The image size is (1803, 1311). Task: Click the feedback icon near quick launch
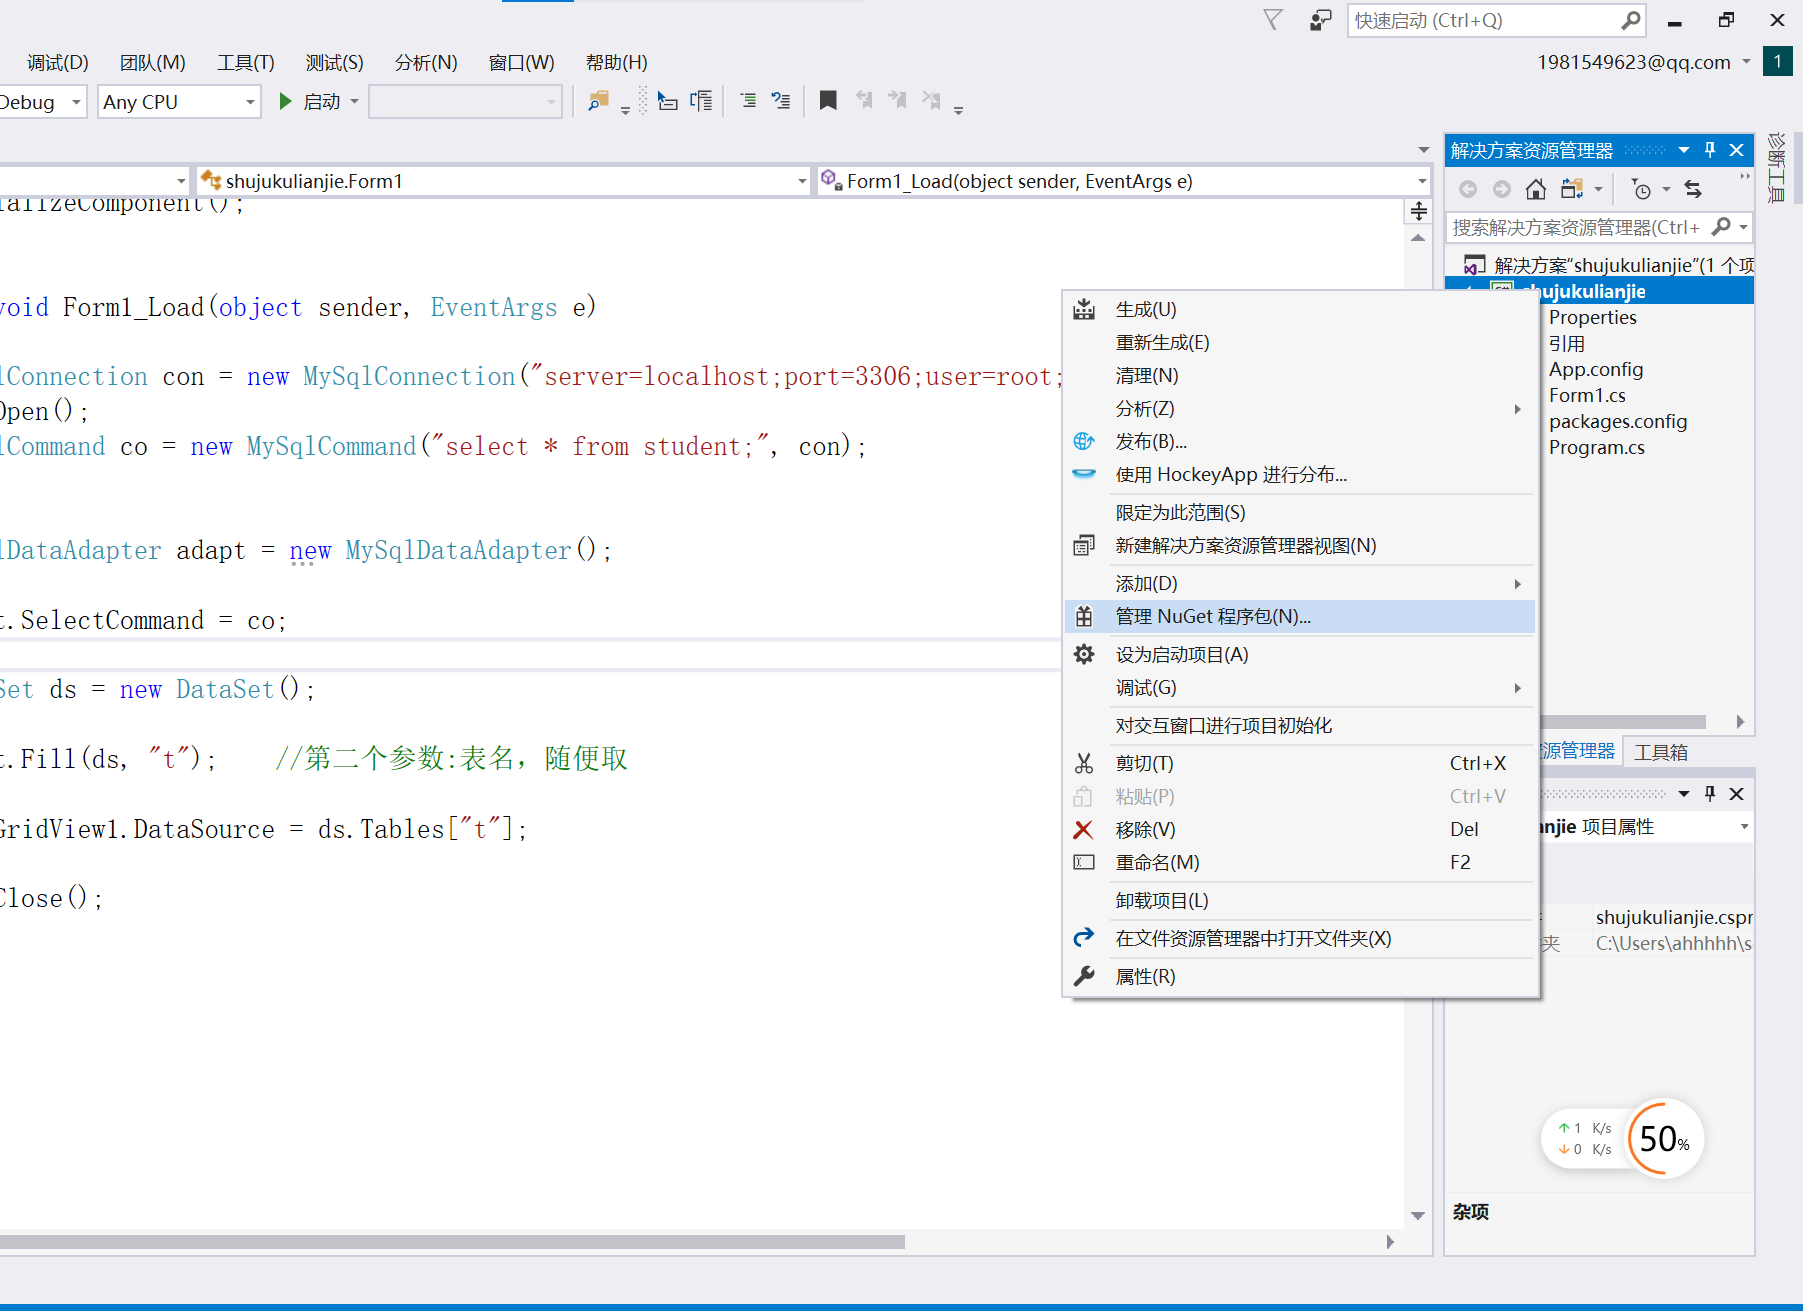coord(1321,20)
